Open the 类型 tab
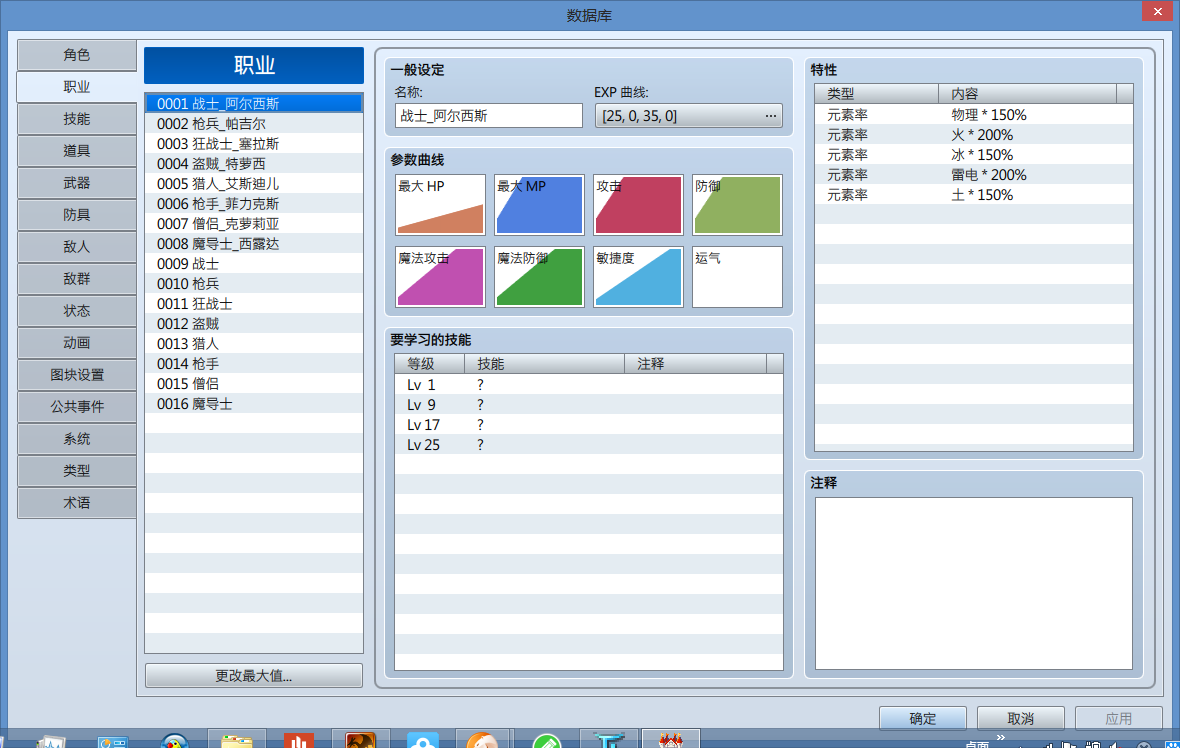 [77, 470]
